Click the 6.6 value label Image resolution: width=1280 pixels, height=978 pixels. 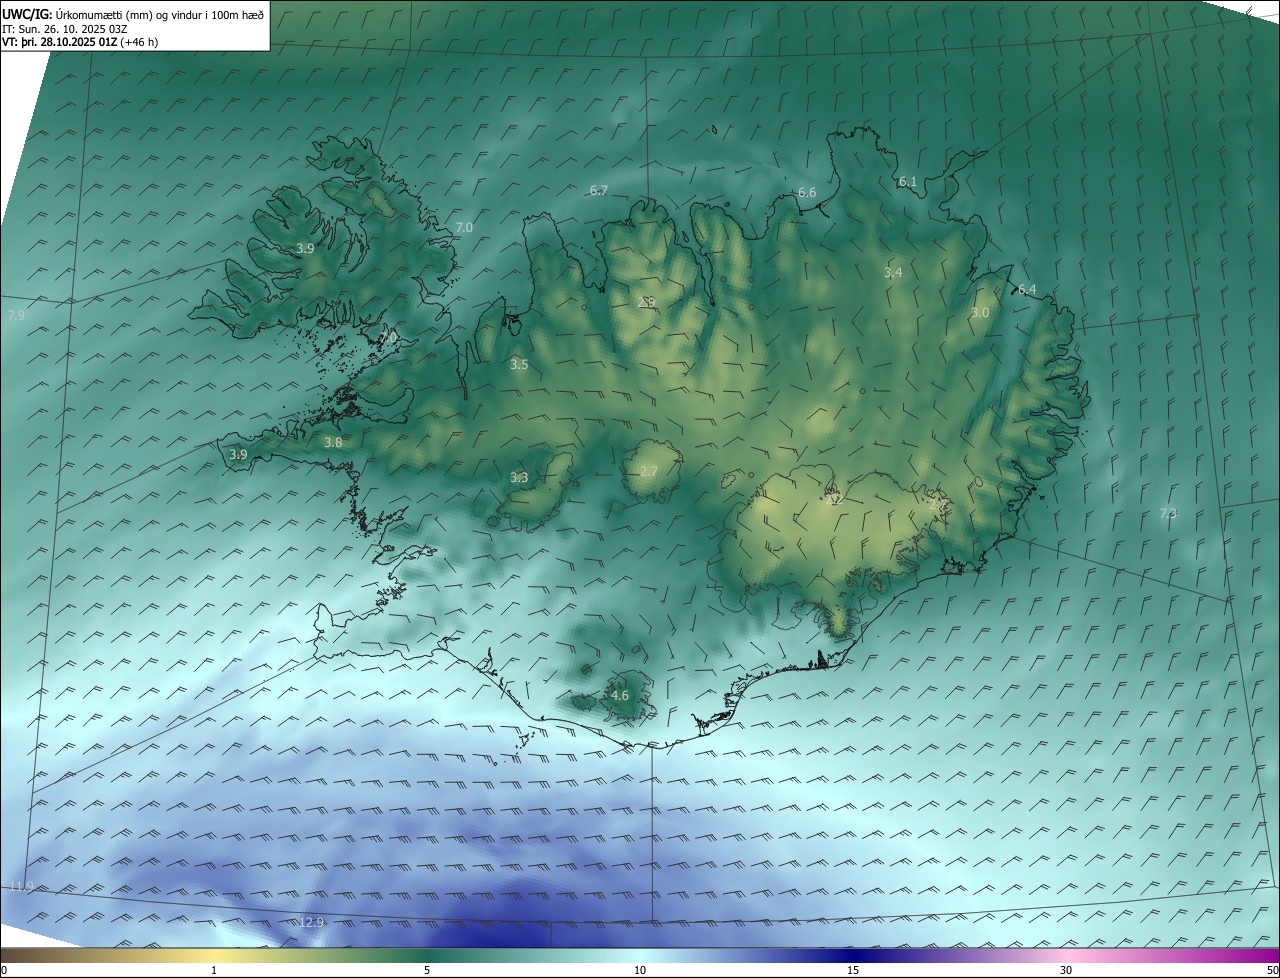807,193
